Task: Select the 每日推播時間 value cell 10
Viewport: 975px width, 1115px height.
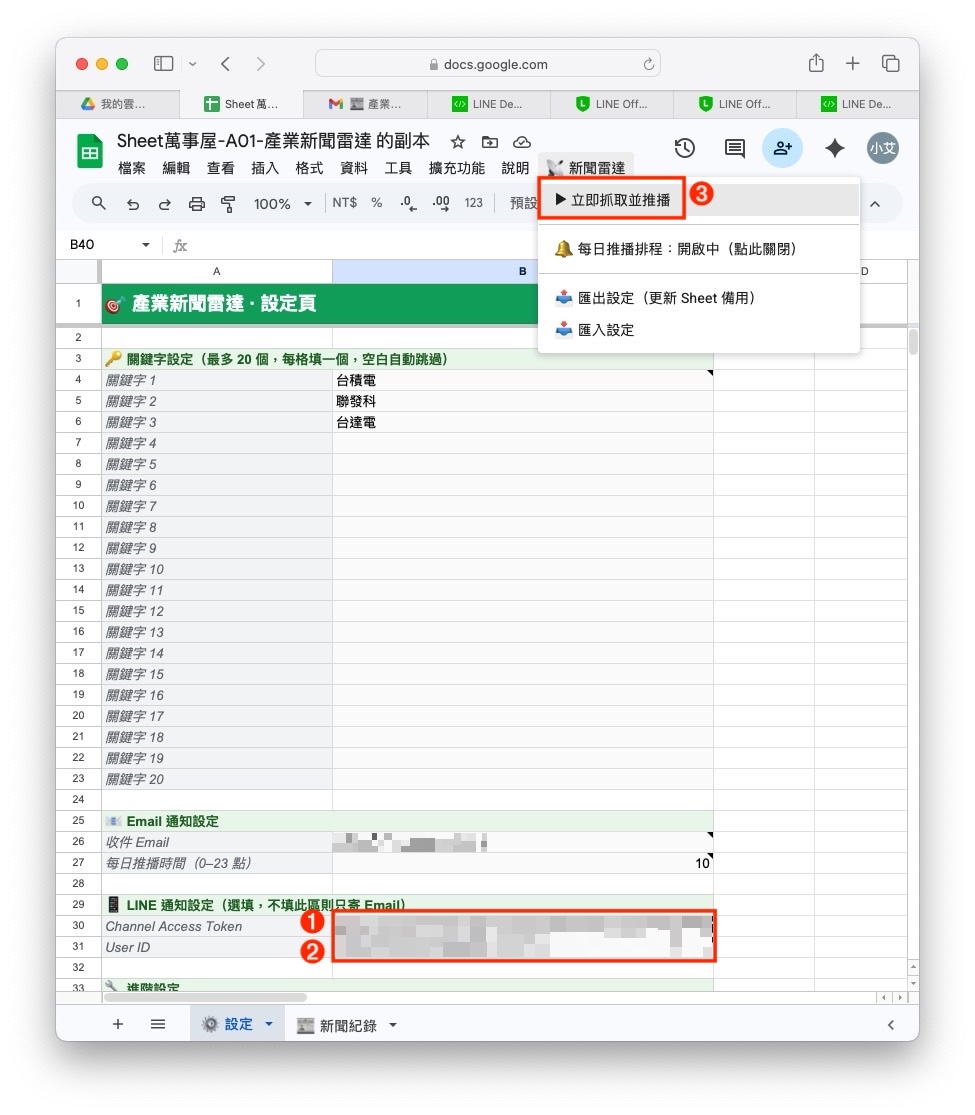Action: (523, 863)
